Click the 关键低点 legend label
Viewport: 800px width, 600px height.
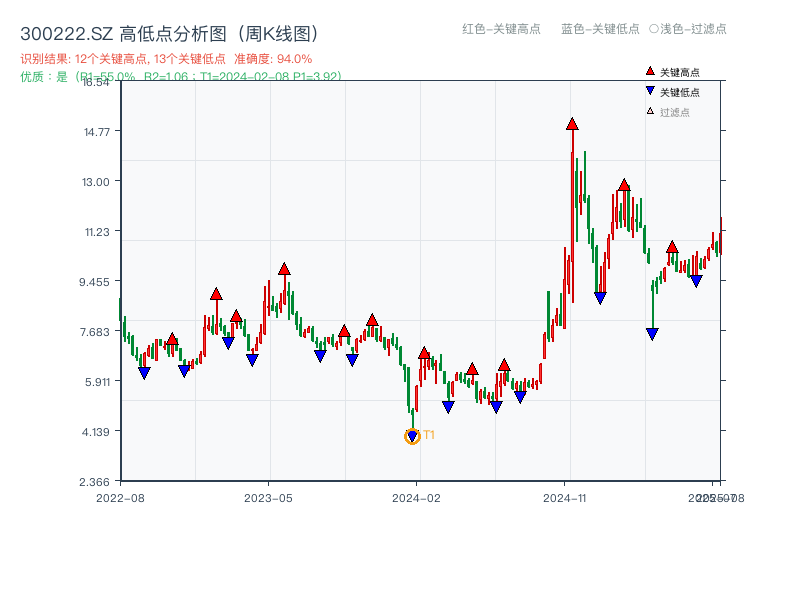click(x=680, y=92)
